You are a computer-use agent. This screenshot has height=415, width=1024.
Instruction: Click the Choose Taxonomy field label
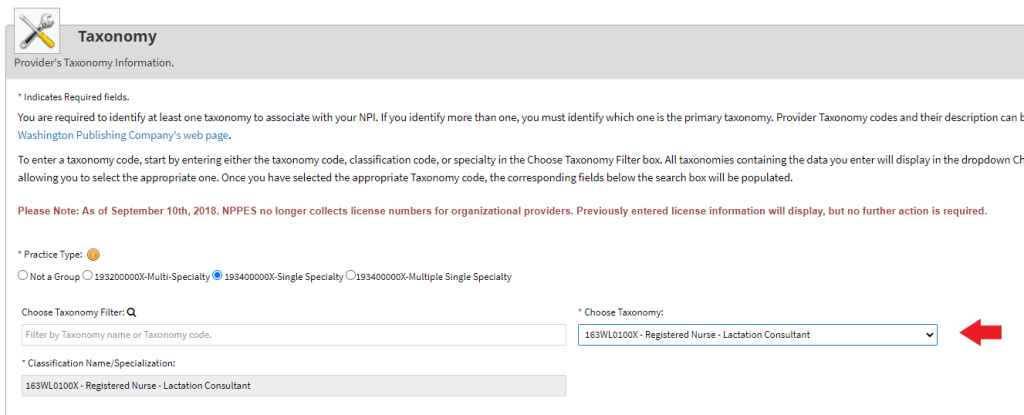click(x=624, y=313)
